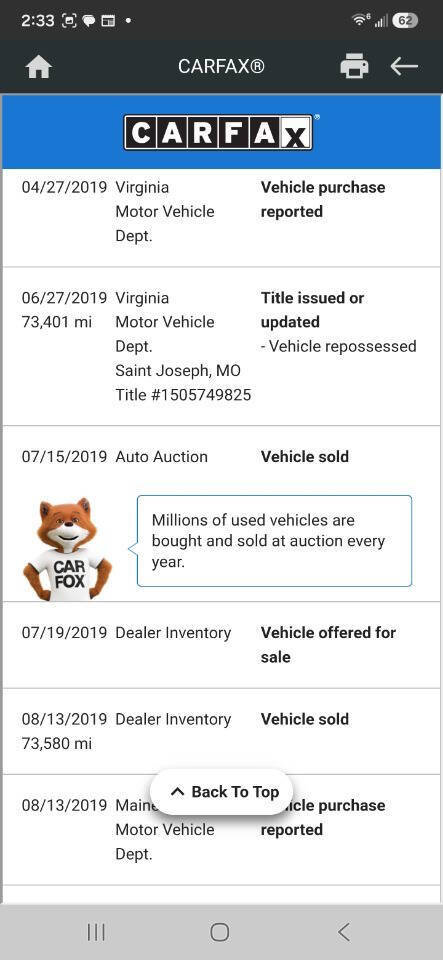The height and width of the screenshot is (960, 443).
Task: Tap the Car Fox mascot image
Action: (67, 549)
